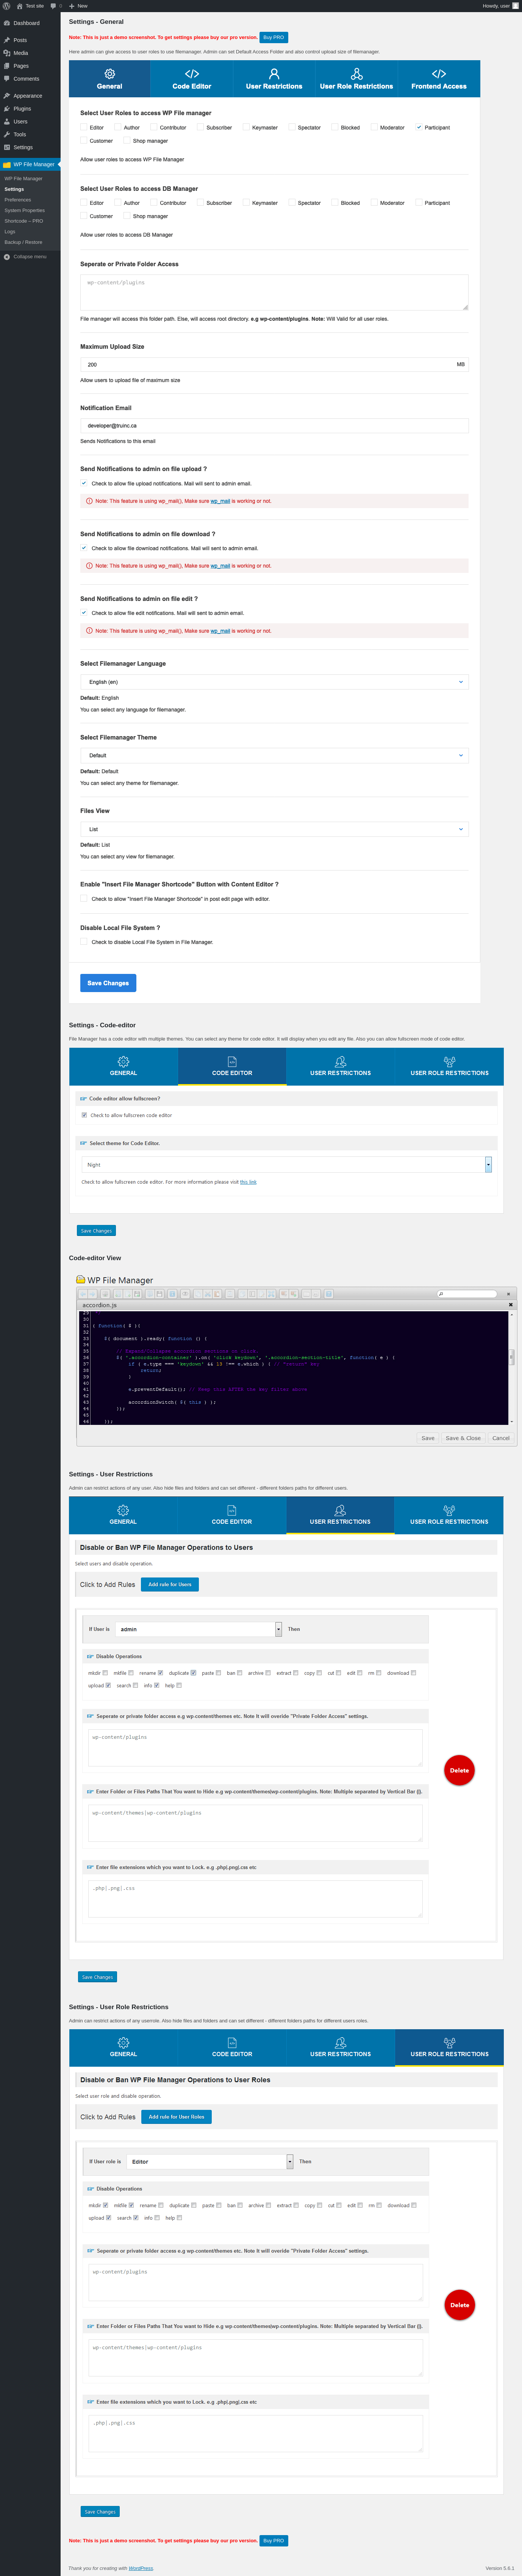
Task: Click Cancel in the code editor
Action: pyautogui.click(x=501, y=1439)
